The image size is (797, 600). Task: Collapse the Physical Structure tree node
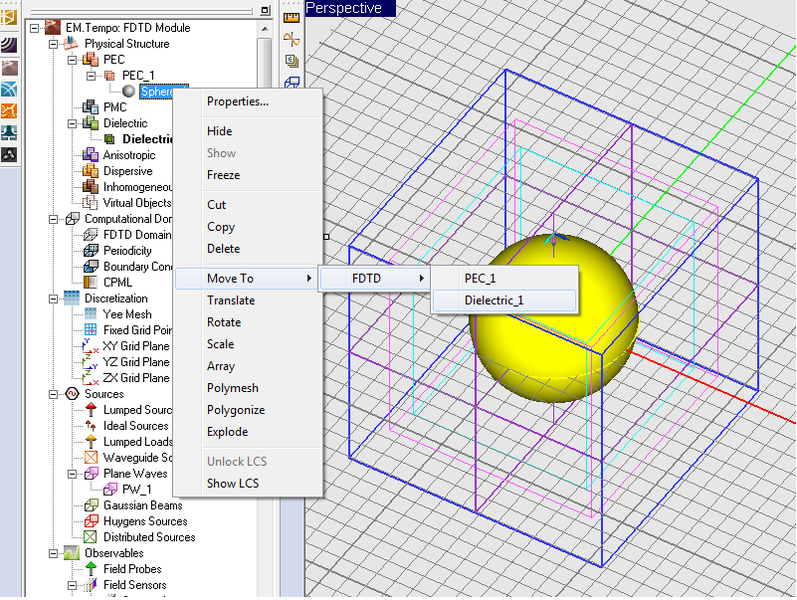pyautogui.click(x=55, y=44)
